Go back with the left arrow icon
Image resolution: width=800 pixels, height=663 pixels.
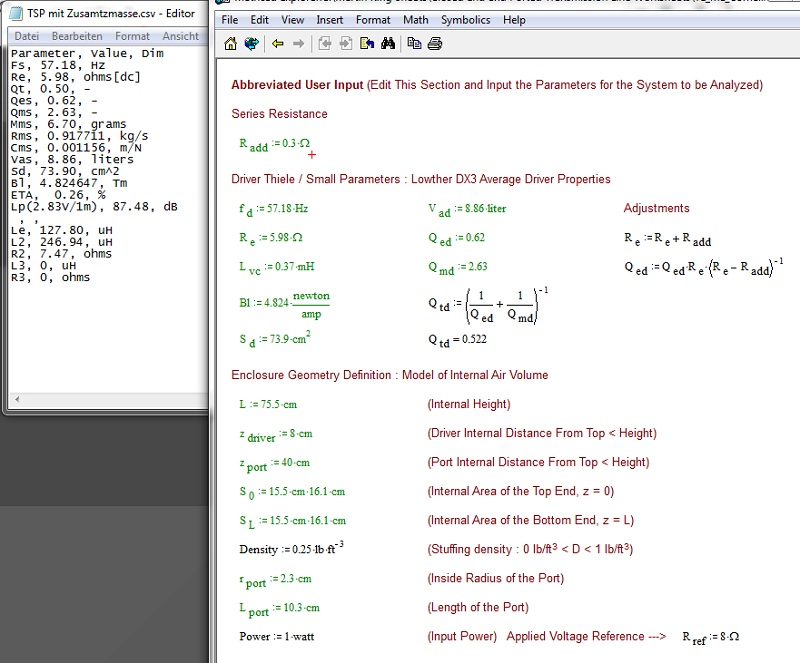point(278,44)
